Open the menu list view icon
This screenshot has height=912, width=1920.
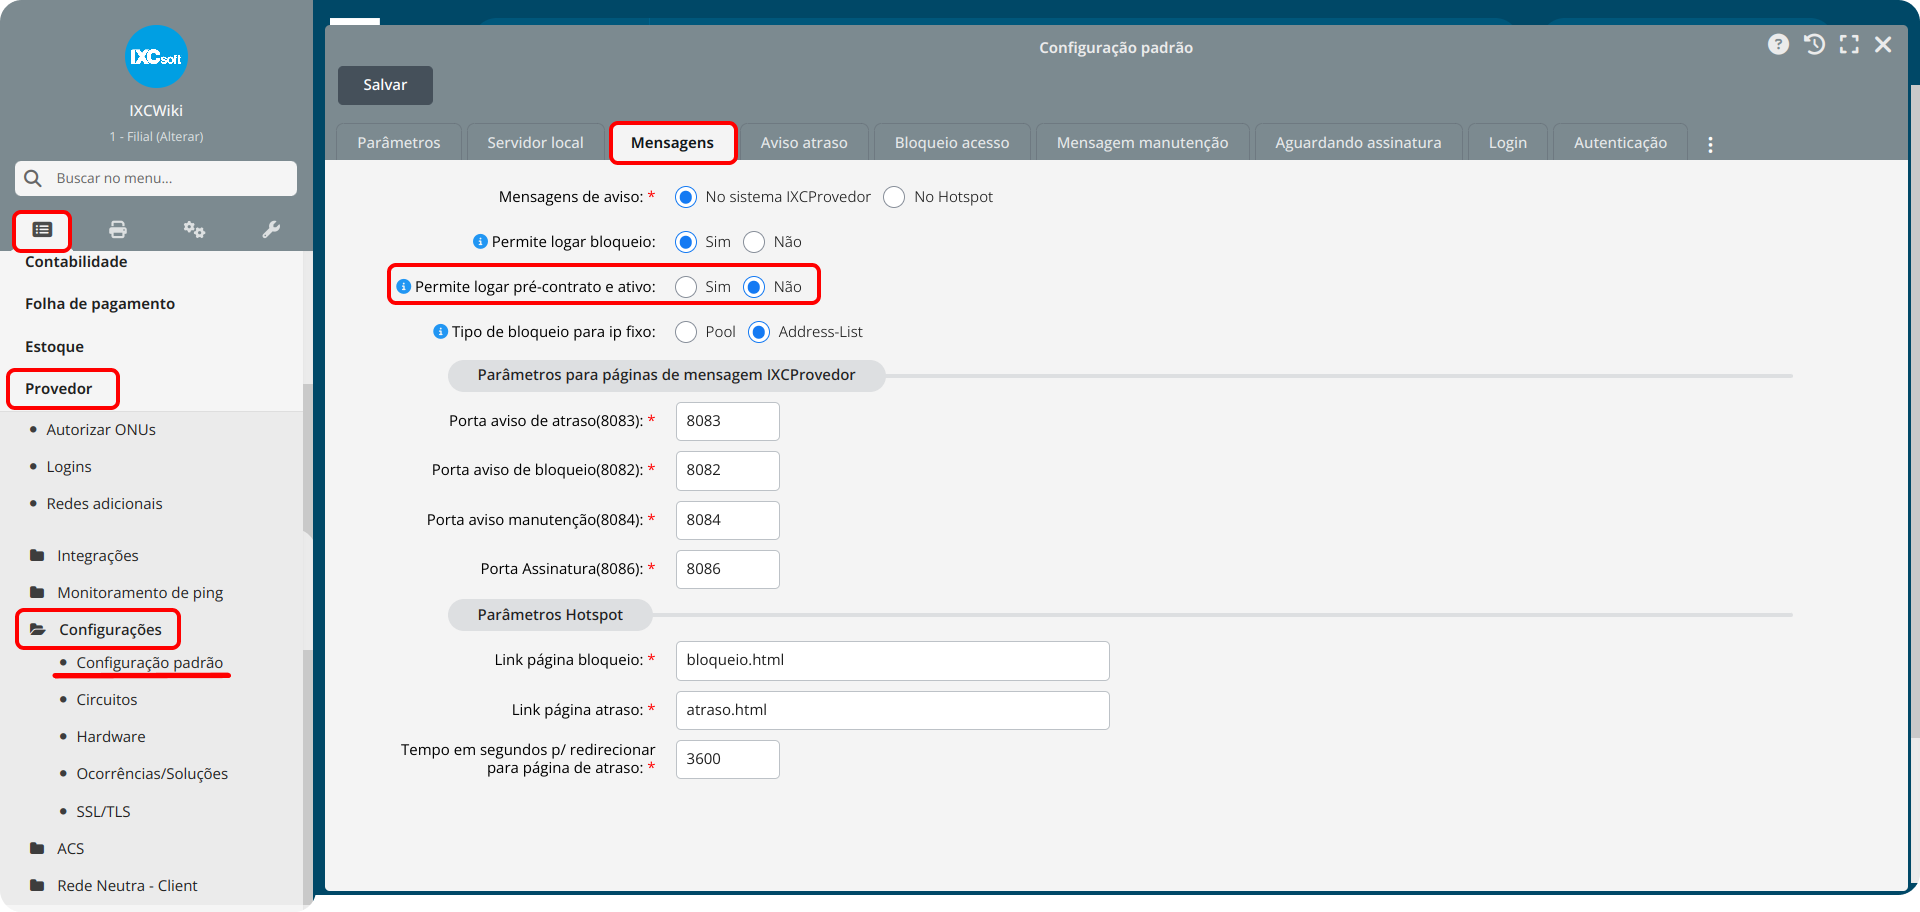point(42,230)
